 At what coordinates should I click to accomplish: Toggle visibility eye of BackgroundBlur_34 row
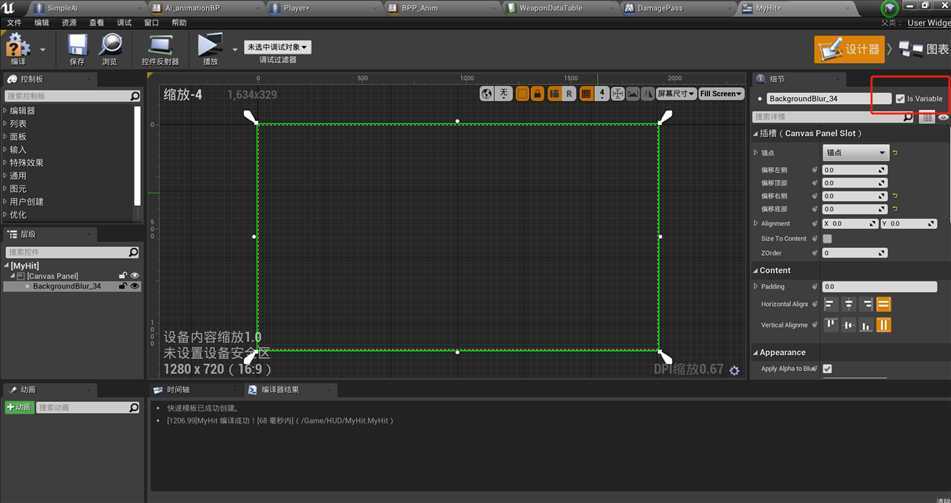135,286
